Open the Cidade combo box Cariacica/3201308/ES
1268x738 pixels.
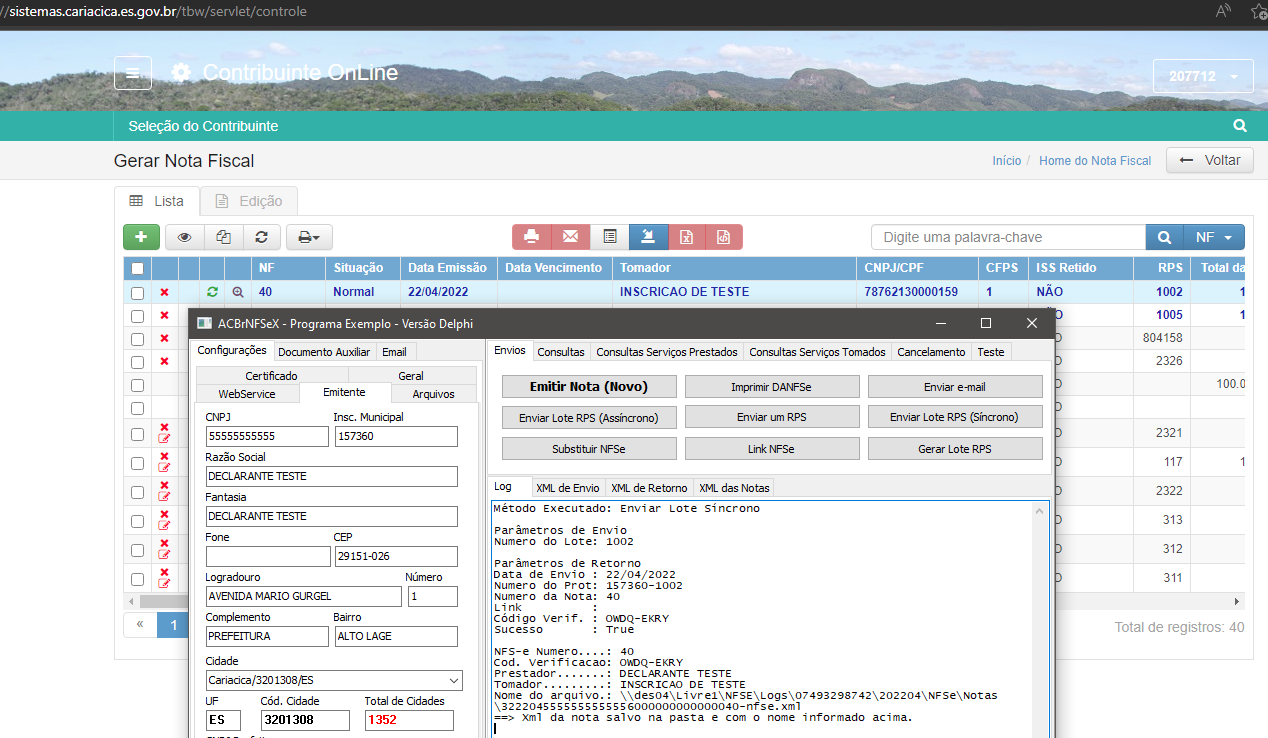[334, 680]
